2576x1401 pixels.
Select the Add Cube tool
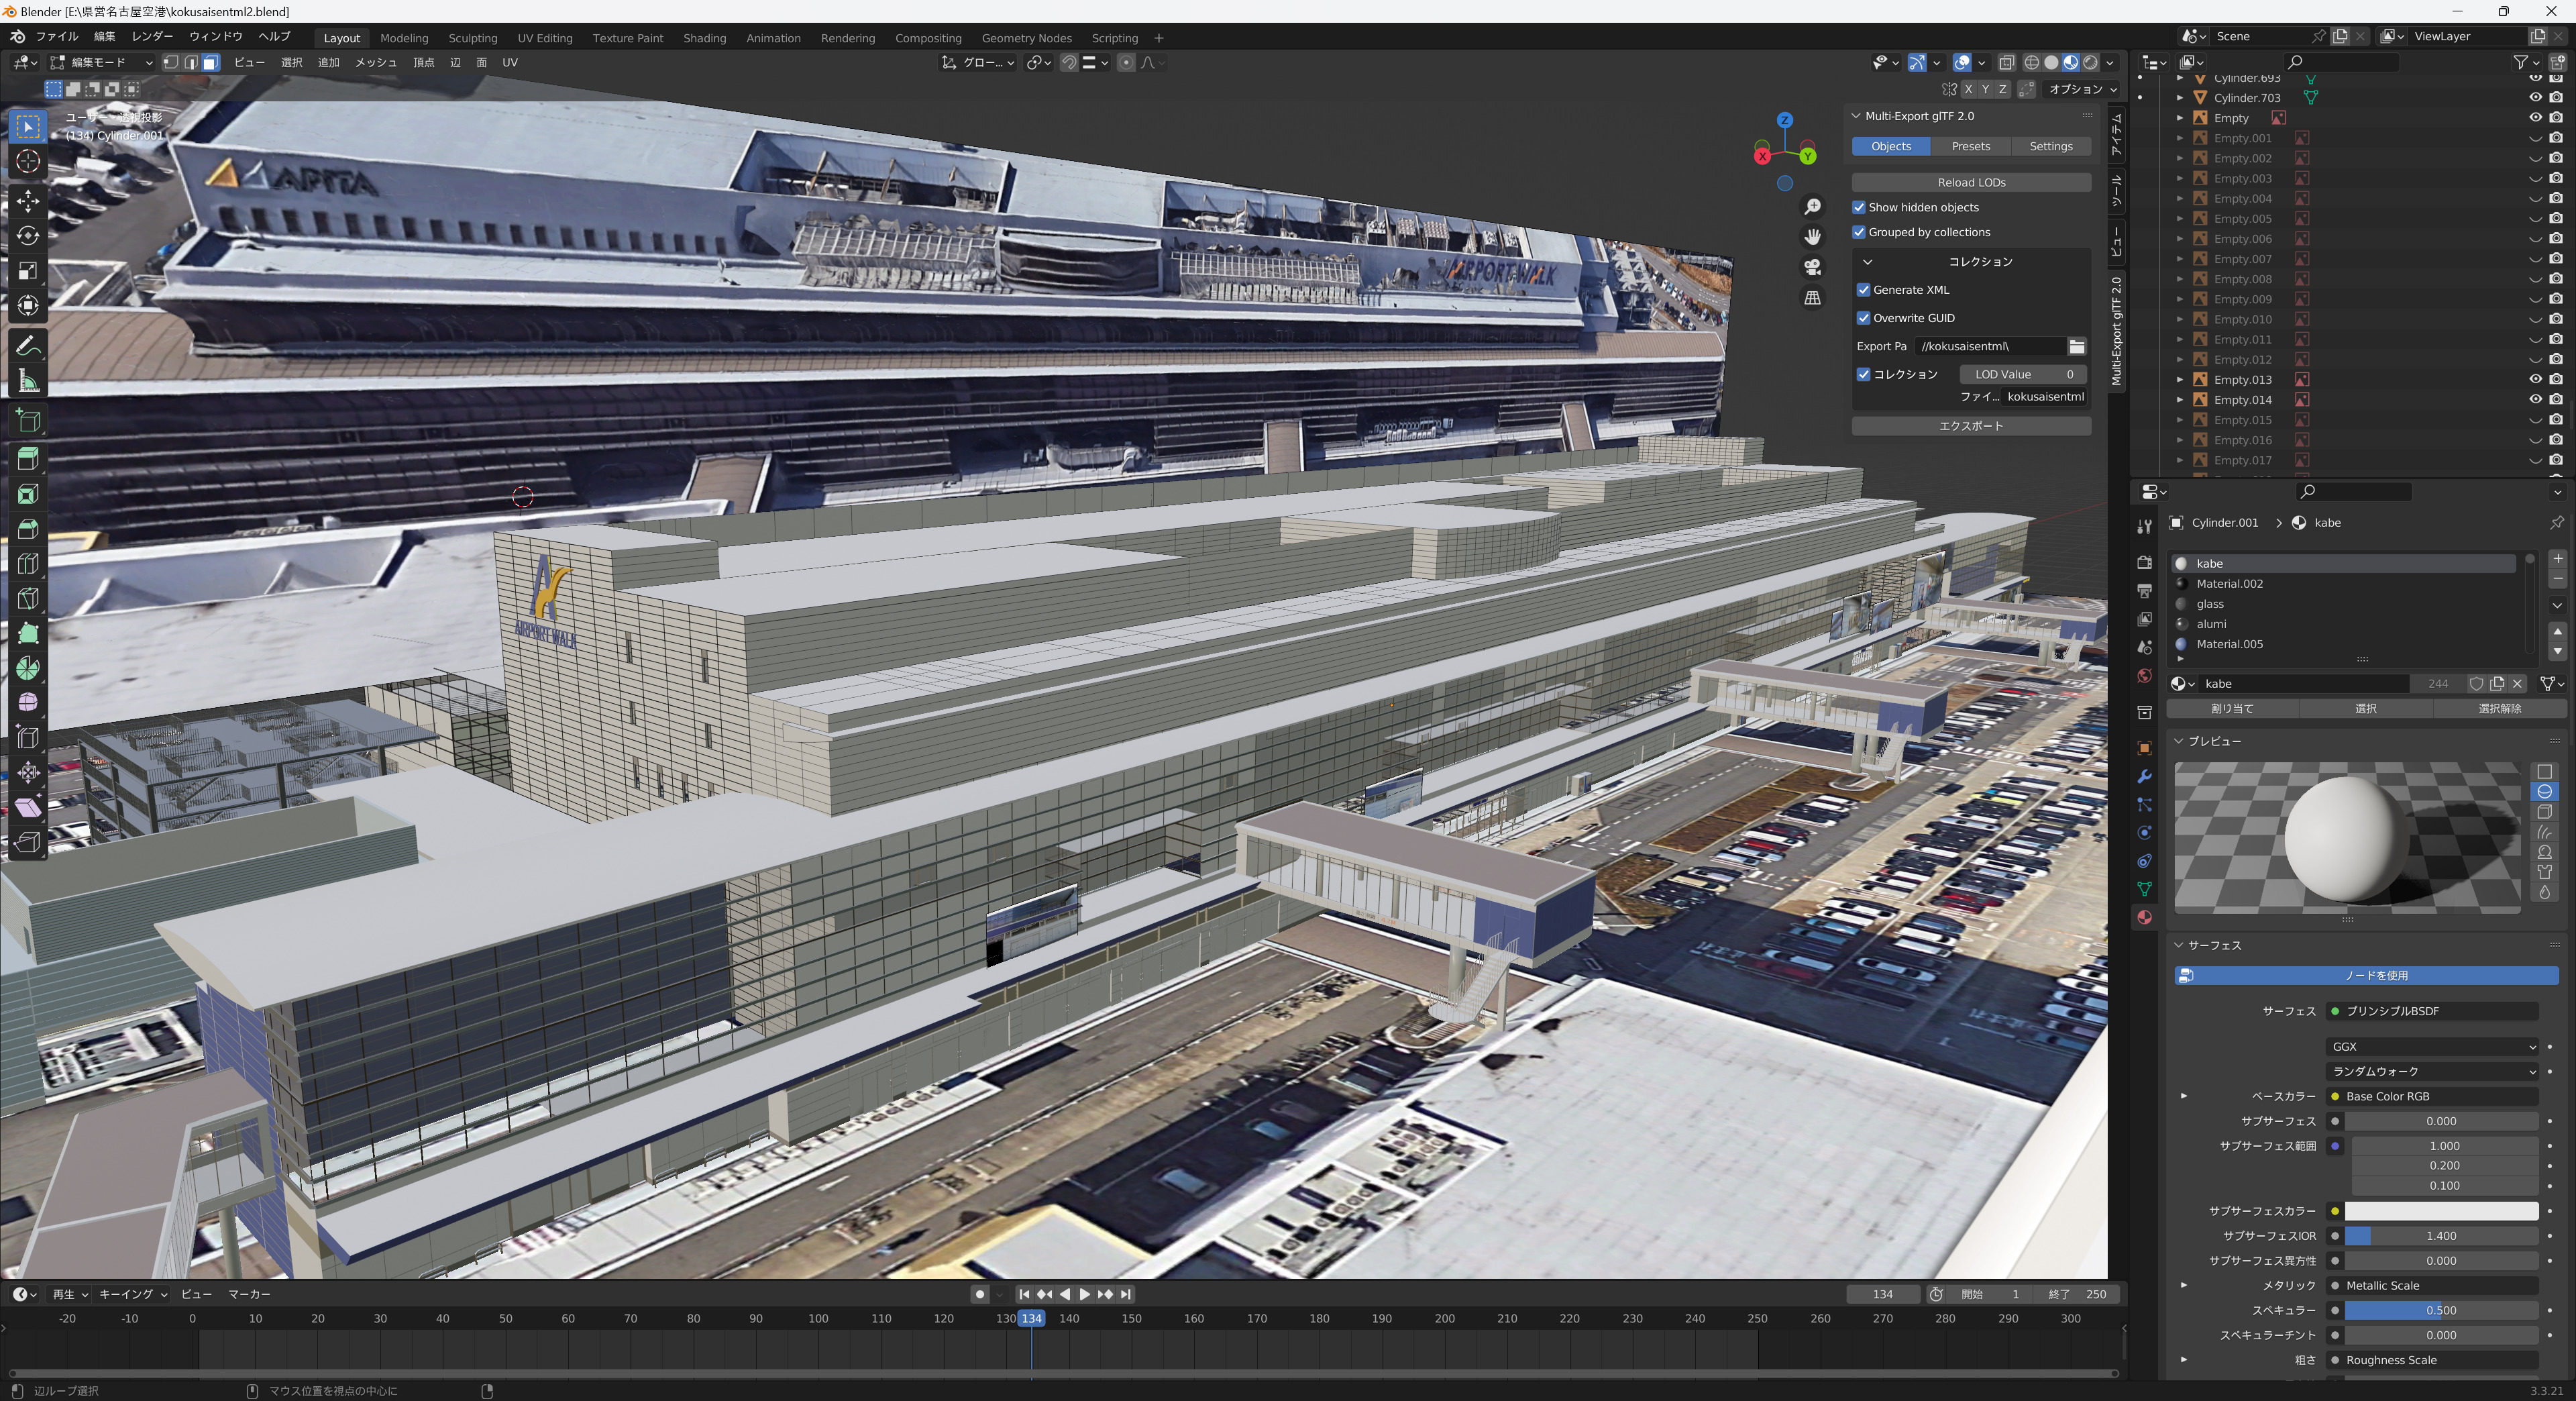click(28, 420)
